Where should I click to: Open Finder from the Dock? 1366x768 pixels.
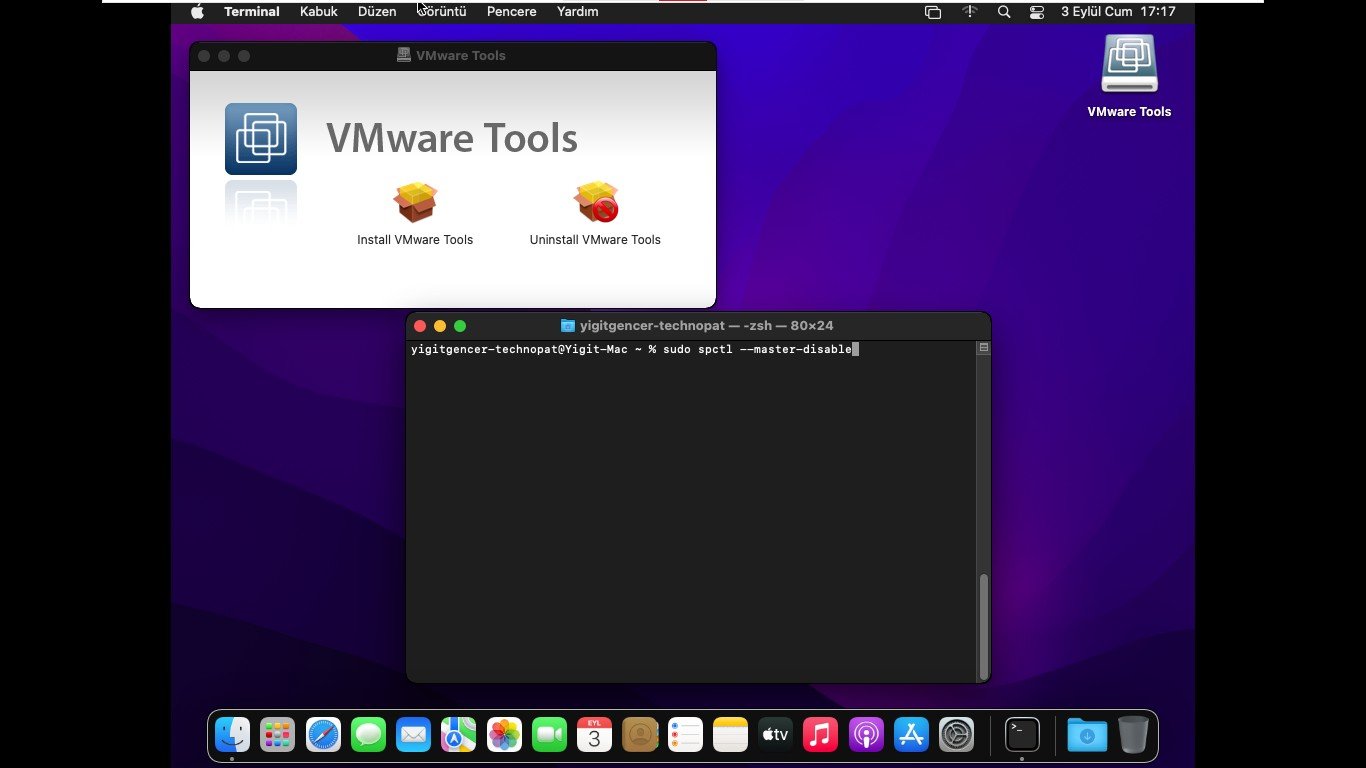(233, 735)
